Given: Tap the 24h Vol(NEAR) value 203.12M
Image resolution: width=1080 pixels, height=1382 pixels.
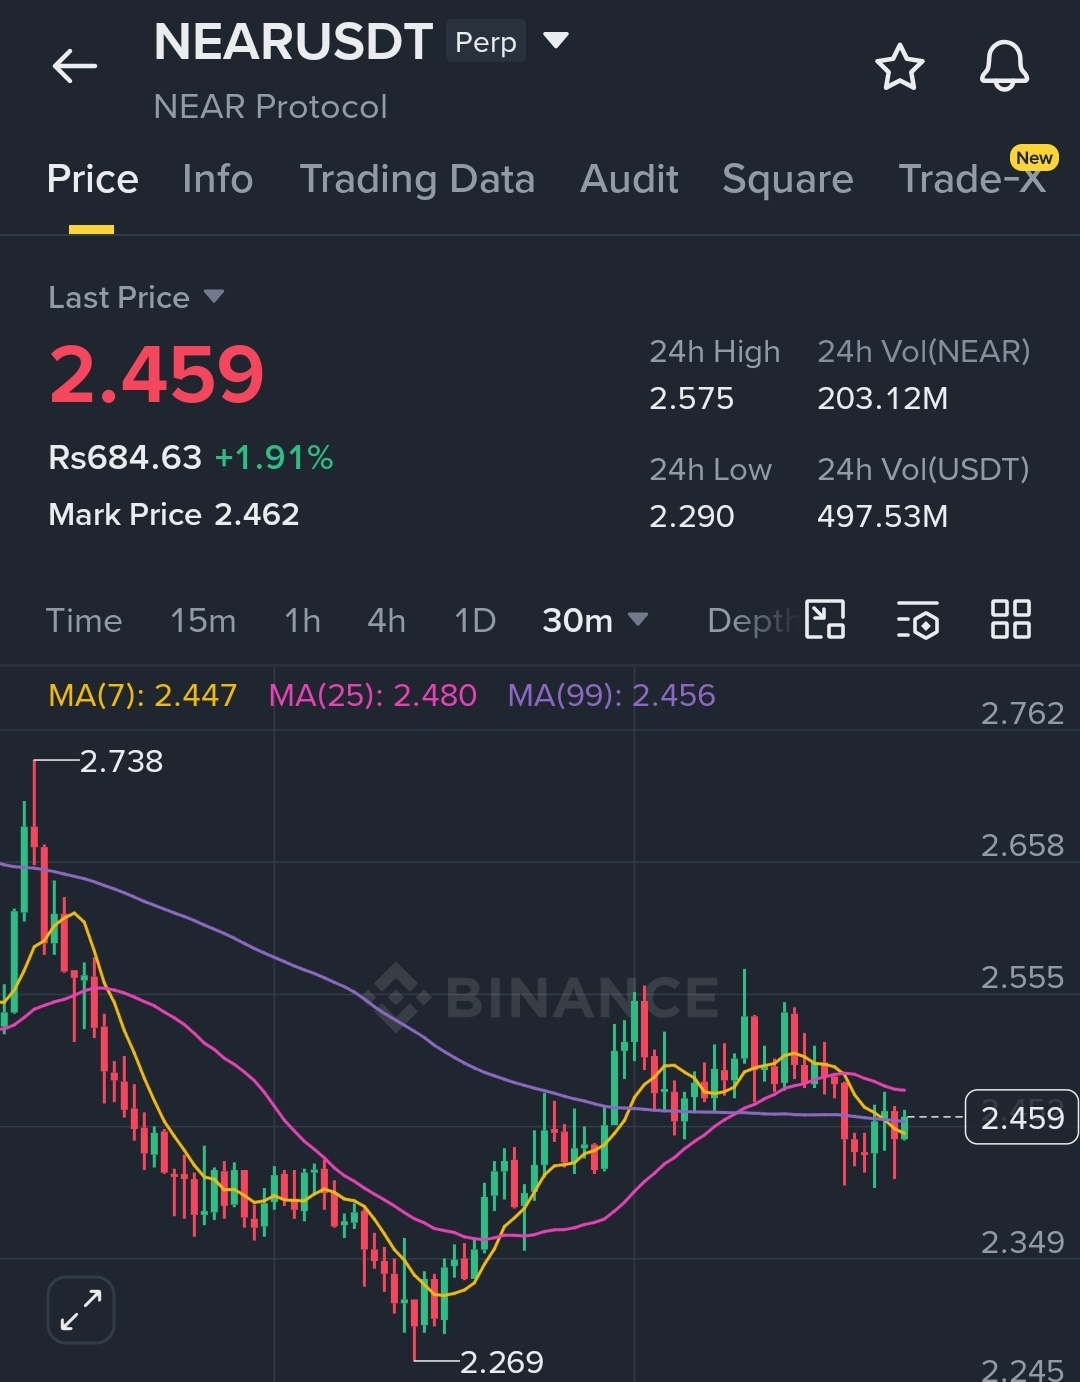Looking at the screenshot, I should [x=882, y=399].
